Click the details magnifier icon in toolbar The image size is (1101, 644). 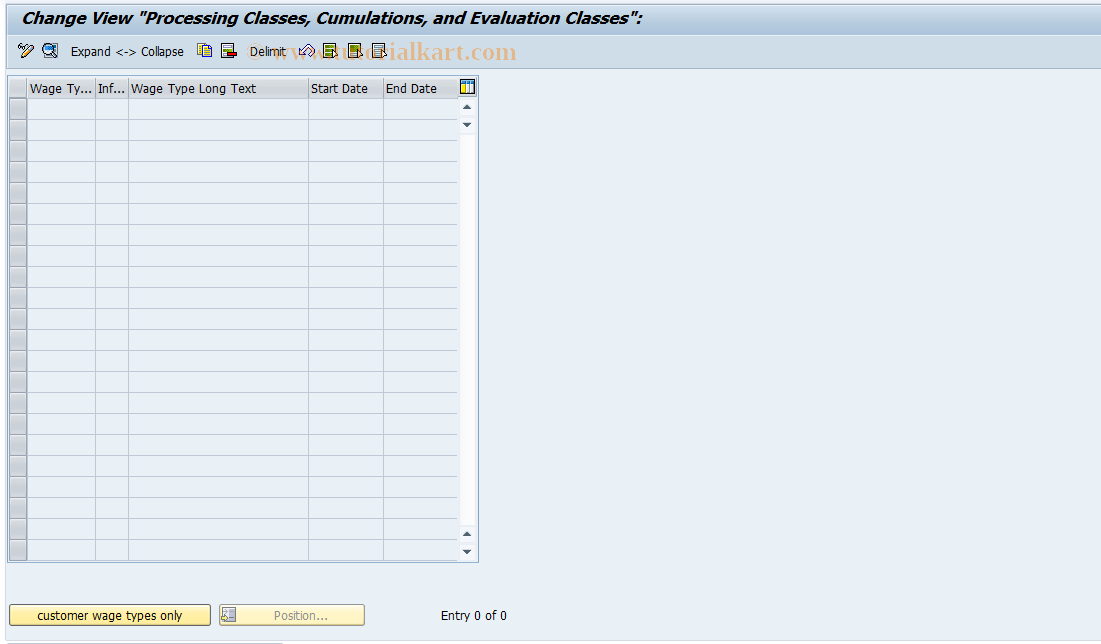[50, 51]
